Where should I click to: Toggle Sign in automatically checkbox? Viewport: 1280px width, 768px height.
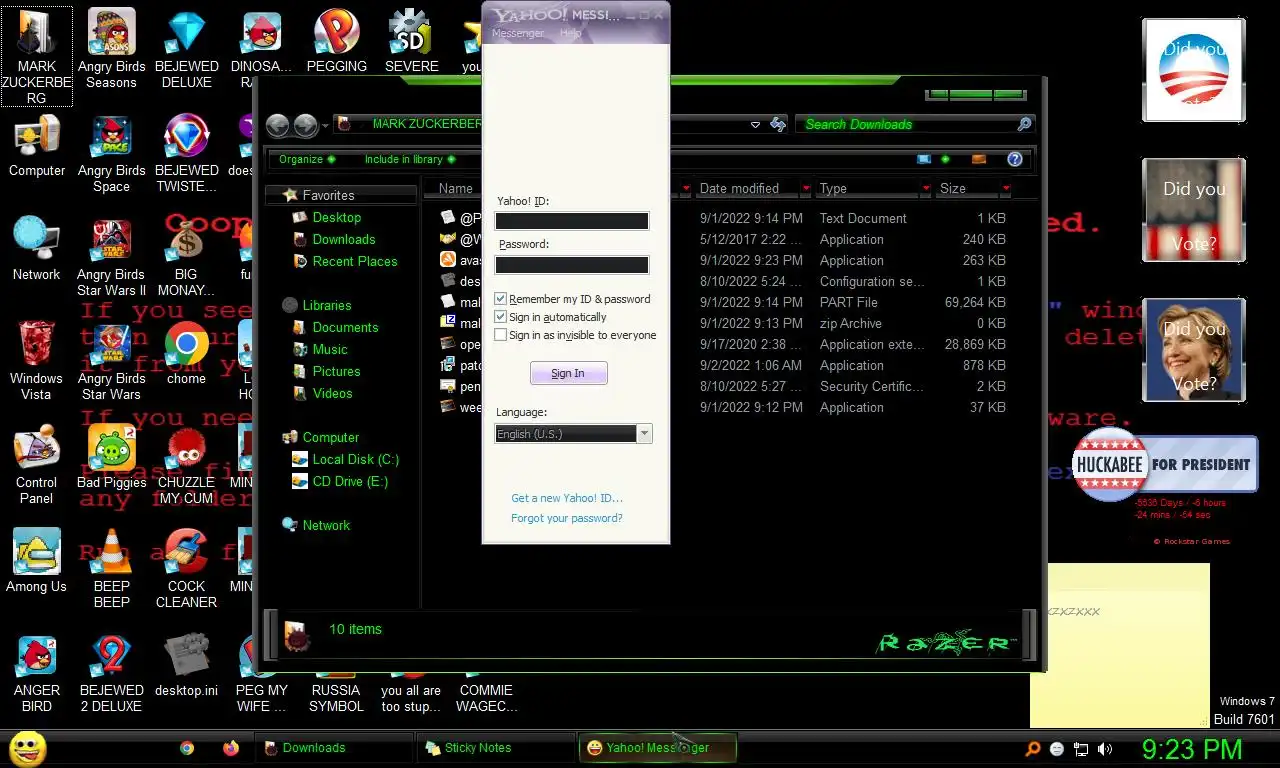click(x=501, y=317)
